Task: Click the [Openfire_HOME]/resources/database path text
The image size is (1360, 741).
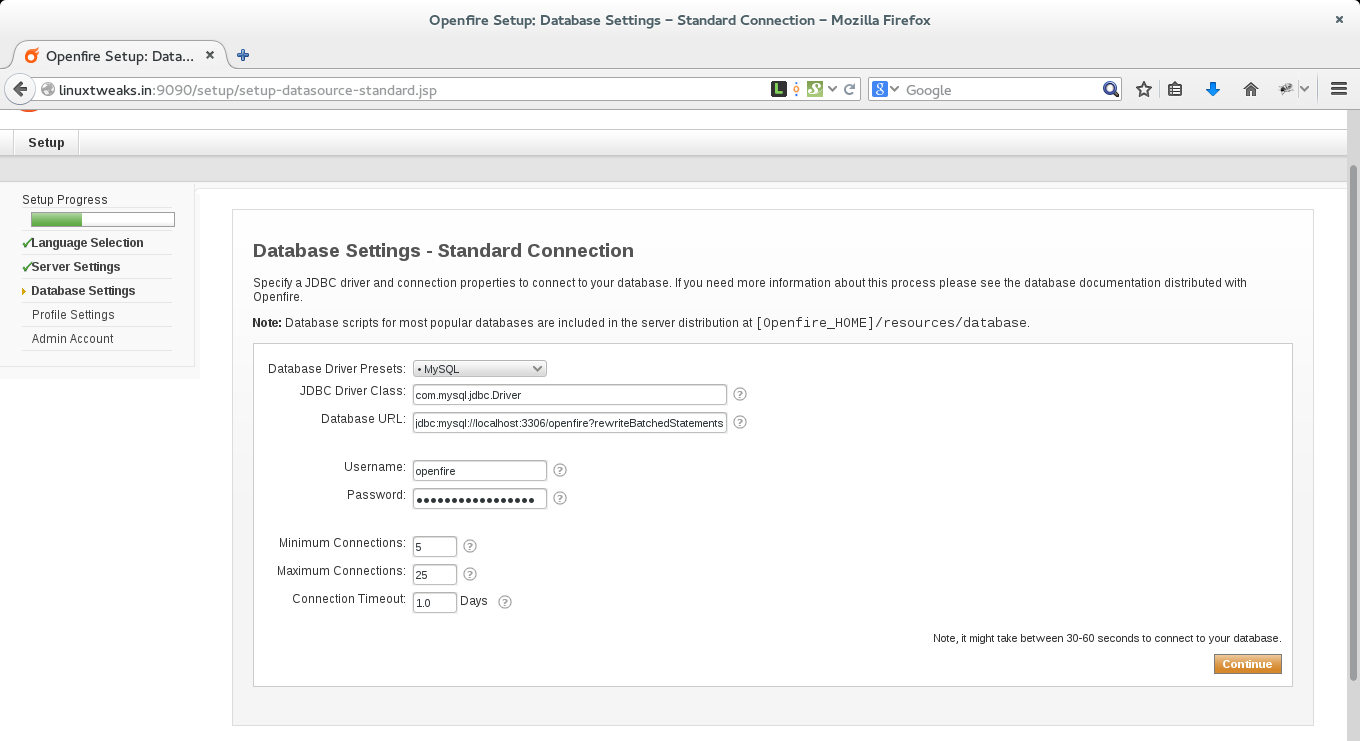Action: tap(891, 323)
